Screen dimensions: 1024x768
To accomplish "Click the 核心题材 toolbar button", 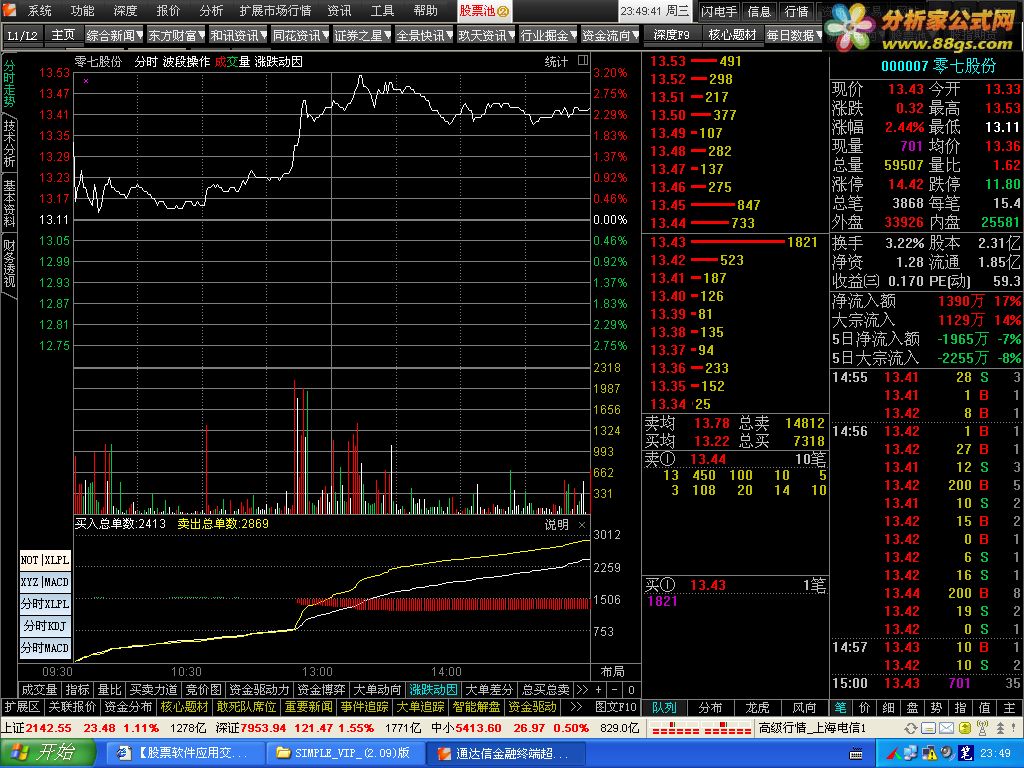I will tap(732, 35).
